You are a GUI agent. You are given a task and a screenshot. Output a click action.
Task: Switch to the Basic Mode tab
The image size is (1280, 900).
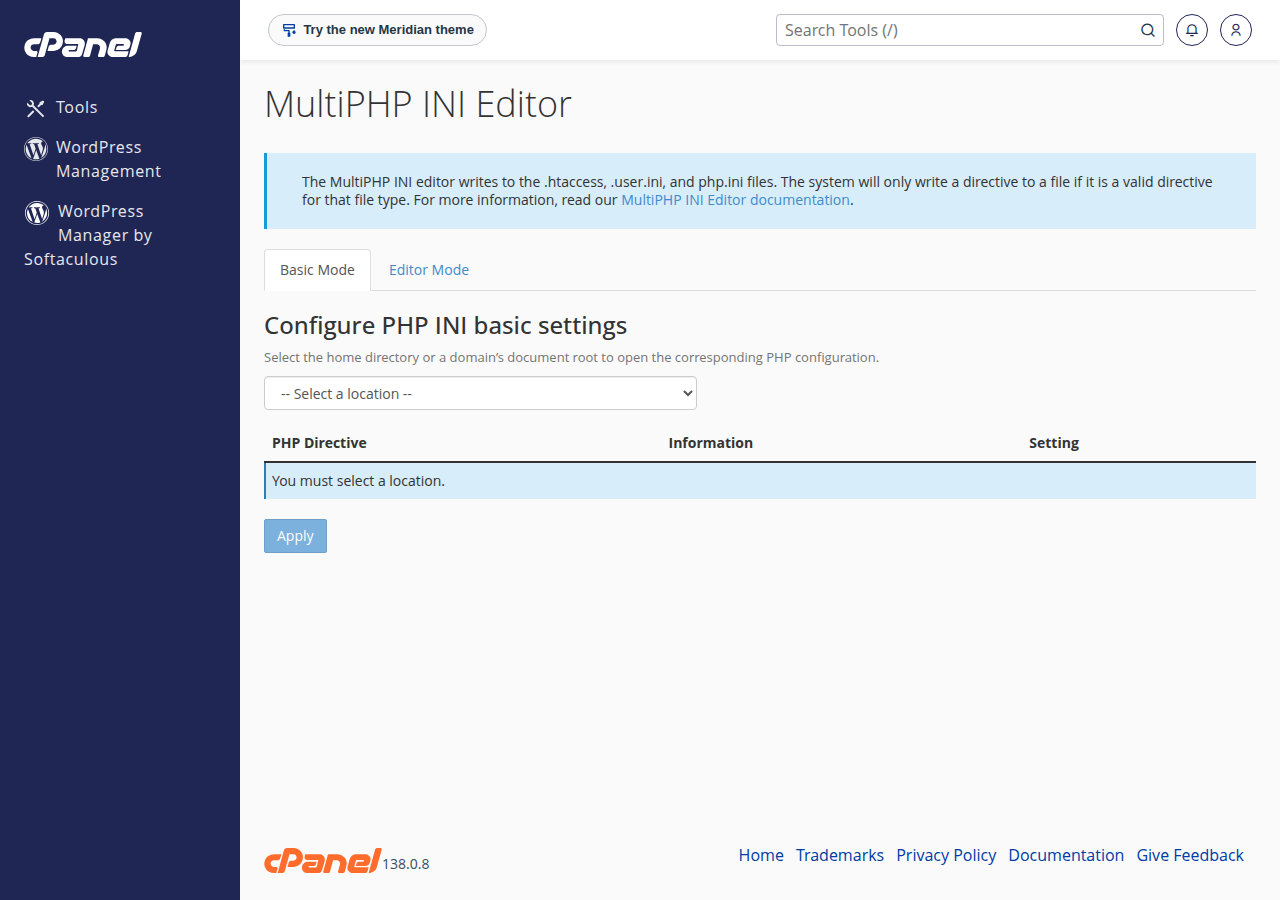point(317,270)
